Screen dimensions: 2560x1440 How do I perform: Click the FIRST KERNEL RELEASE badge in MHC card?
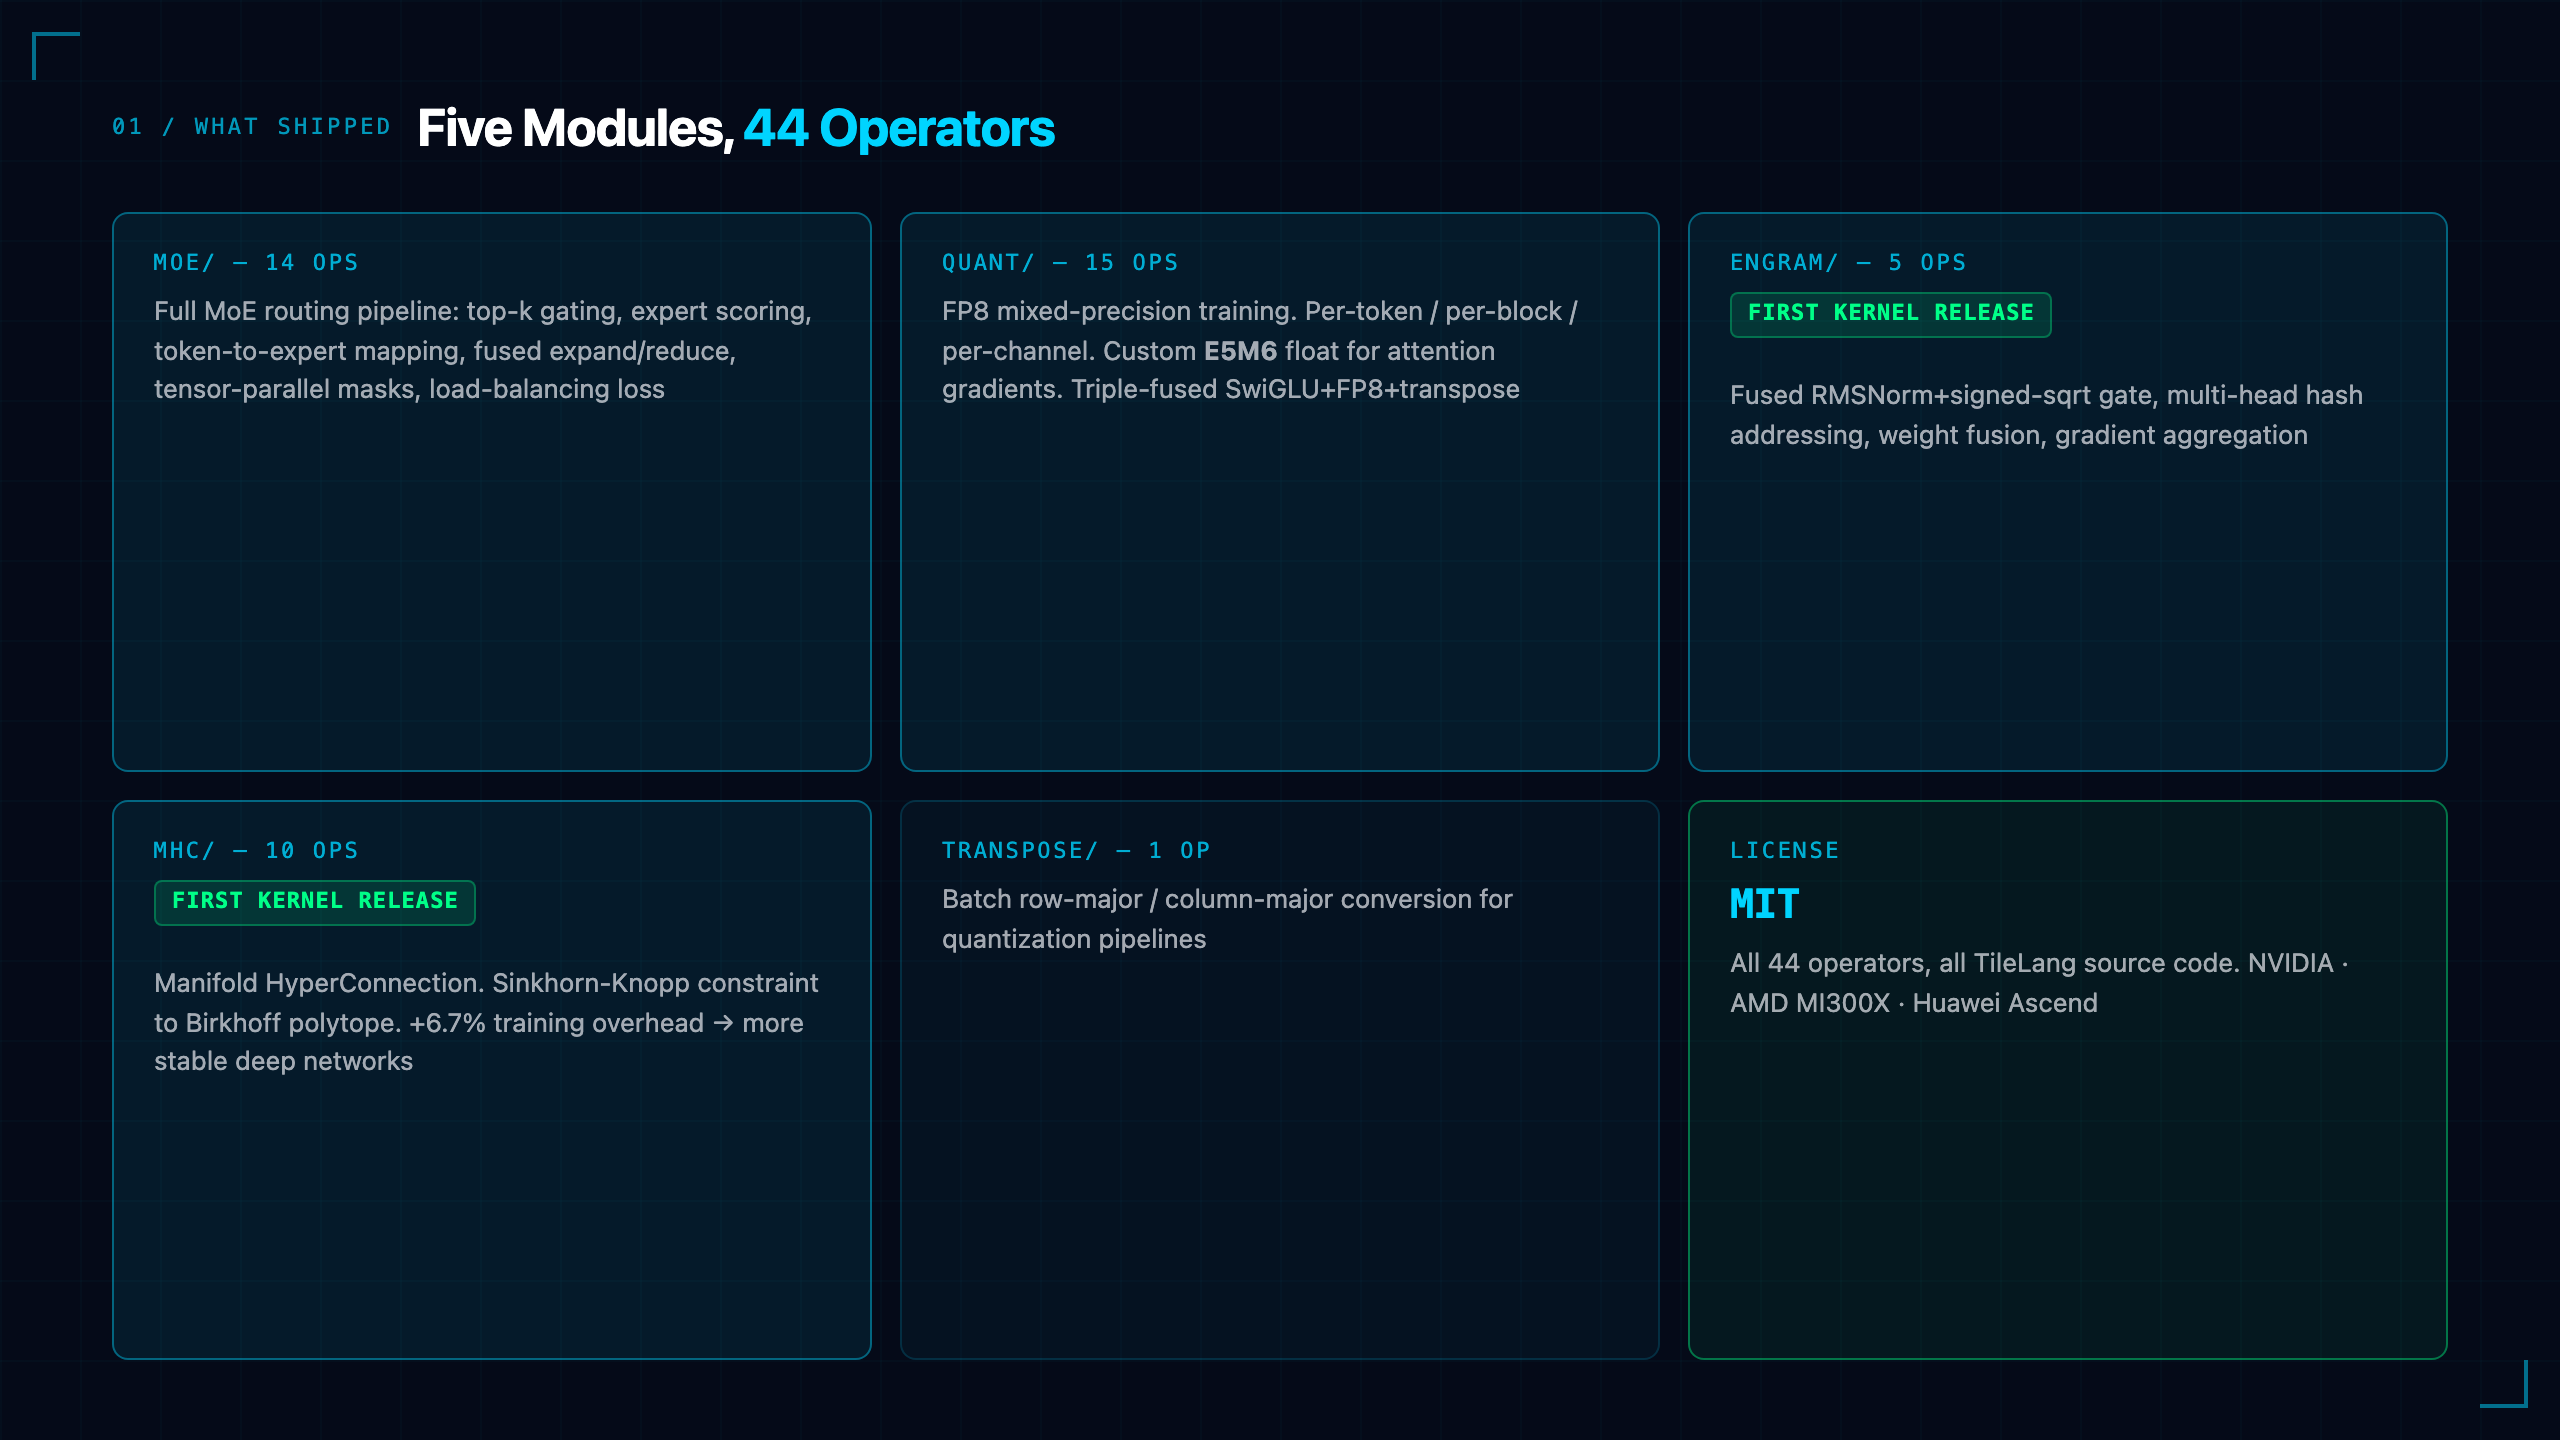pos(314,902)
